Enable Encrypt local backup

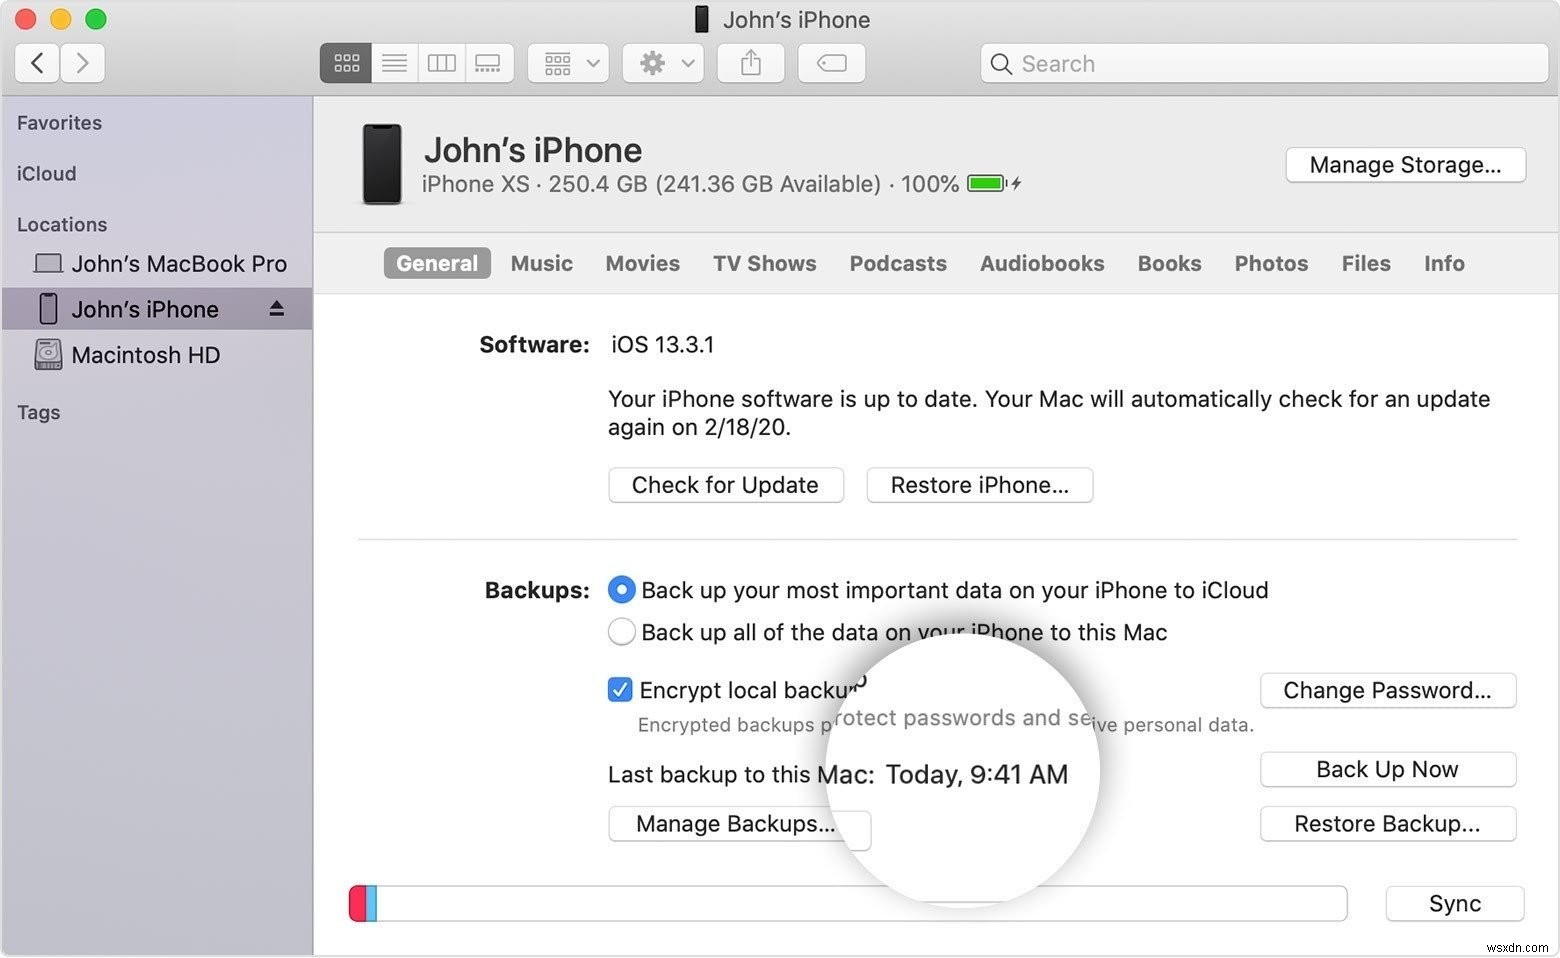tap(621, 689)
